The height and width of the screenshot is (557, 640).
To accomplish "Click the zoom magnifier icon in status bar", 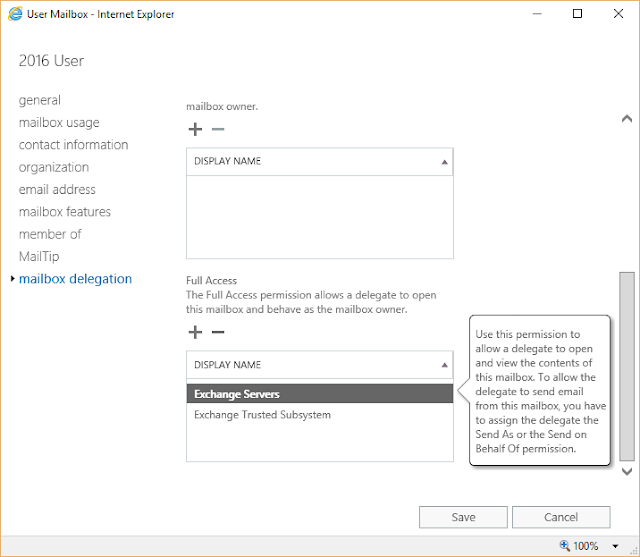I will click(564, 545).
